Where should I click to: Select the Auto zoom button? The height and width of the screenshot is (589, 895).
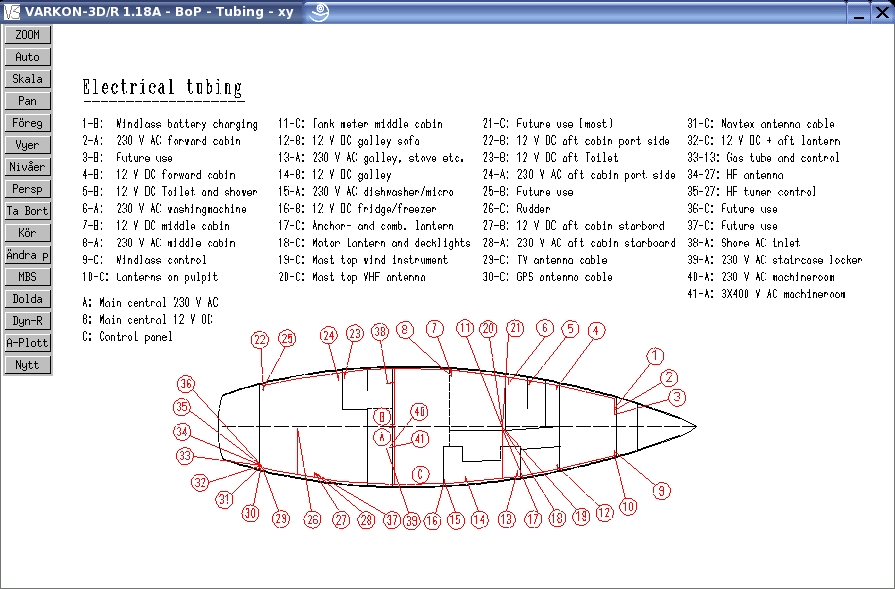pyautogui.click(x=27, y=57)
